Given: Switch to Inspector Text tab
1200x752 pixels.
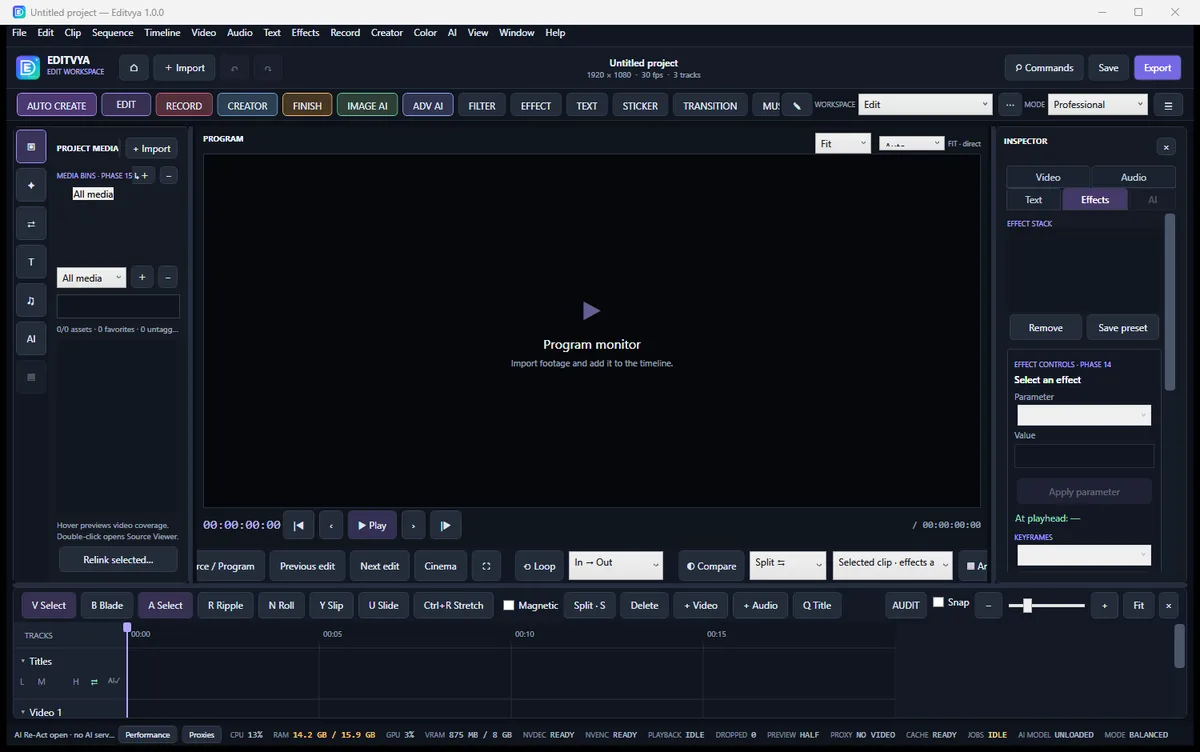Looking at the screenshot, I should point(1034,200).
